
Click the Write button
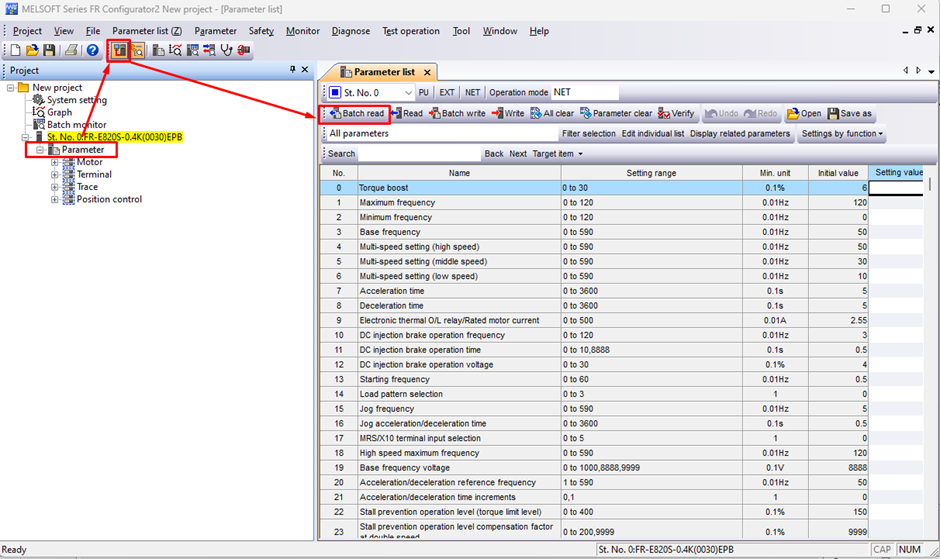click(508, 113)
